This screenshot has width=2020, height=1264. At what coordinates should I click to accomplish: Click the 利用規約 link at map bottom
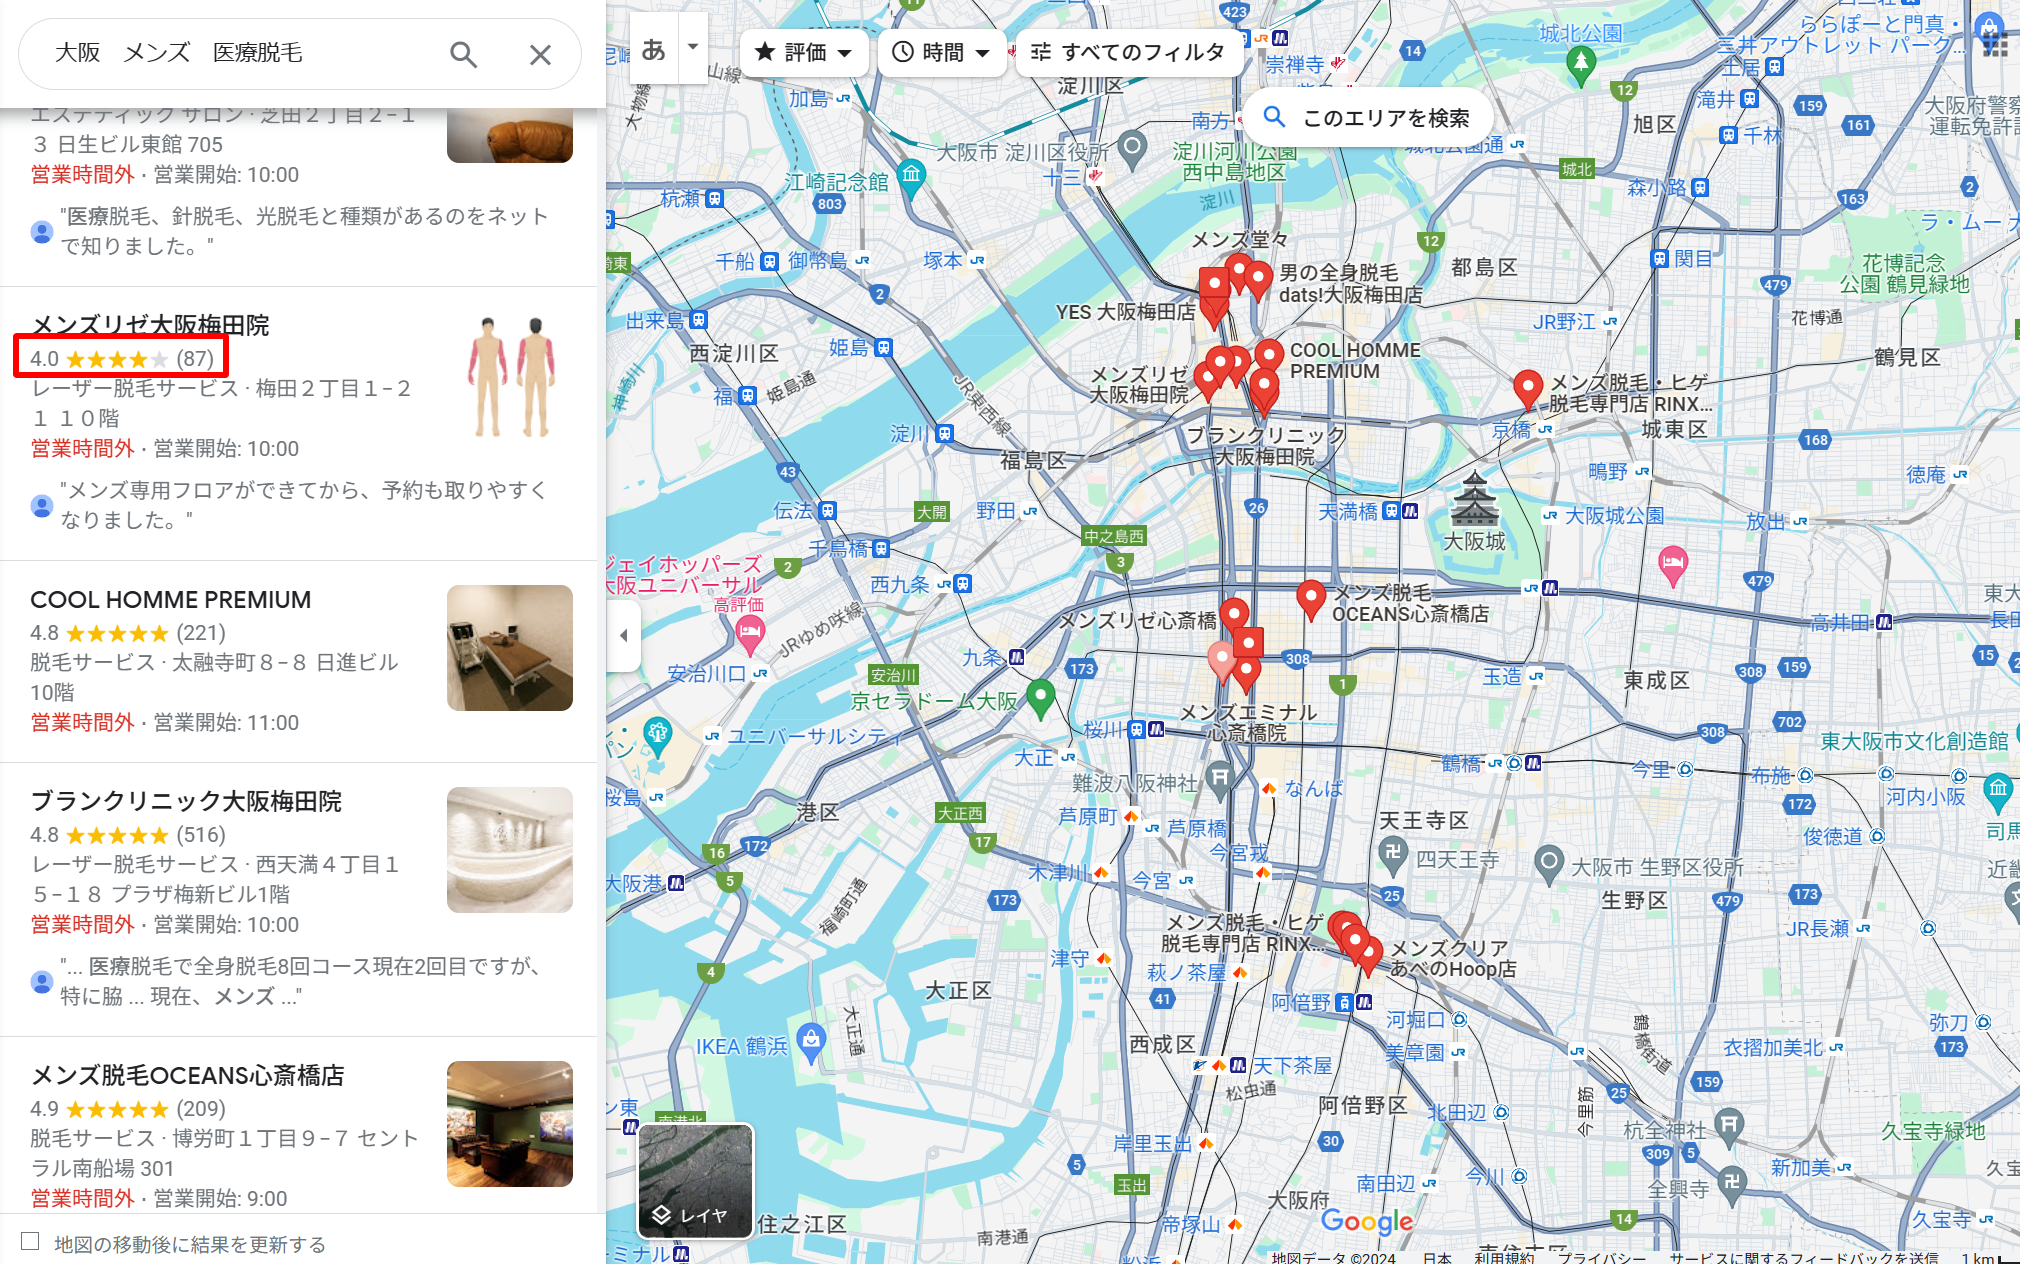1504,1257
